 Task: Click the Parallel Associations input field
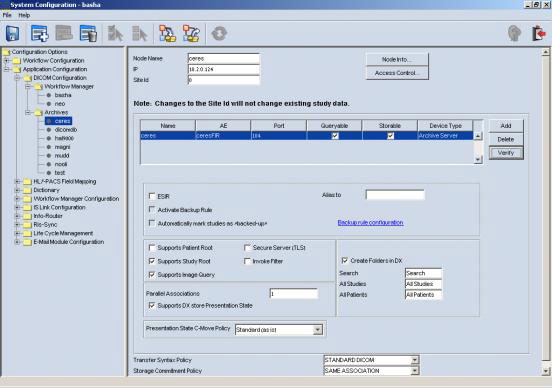click(x=294, y=293)
